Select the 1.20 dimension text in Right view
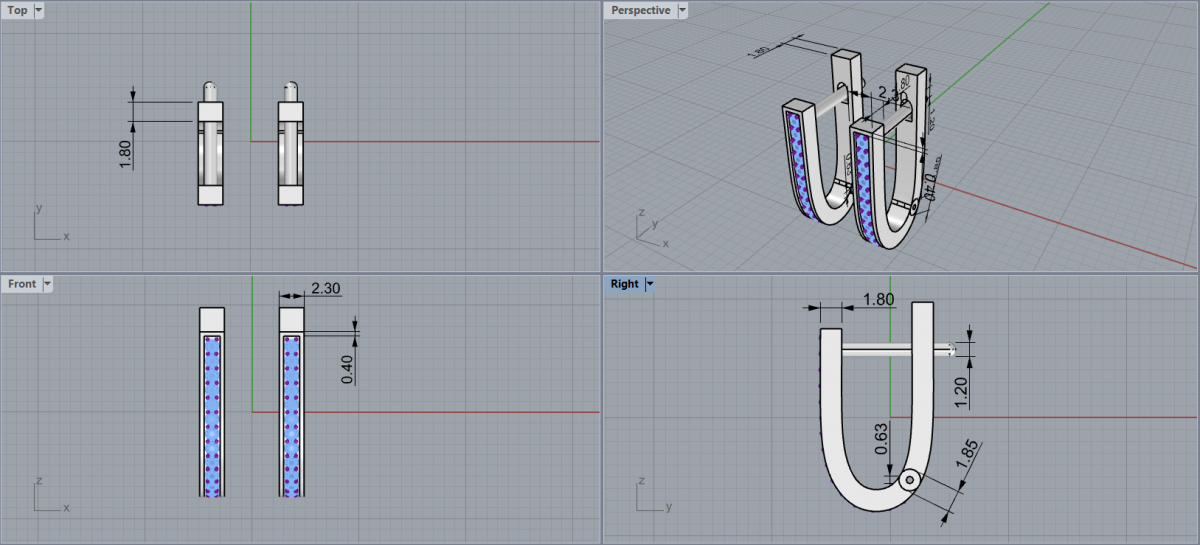 [x=962, y=391]
